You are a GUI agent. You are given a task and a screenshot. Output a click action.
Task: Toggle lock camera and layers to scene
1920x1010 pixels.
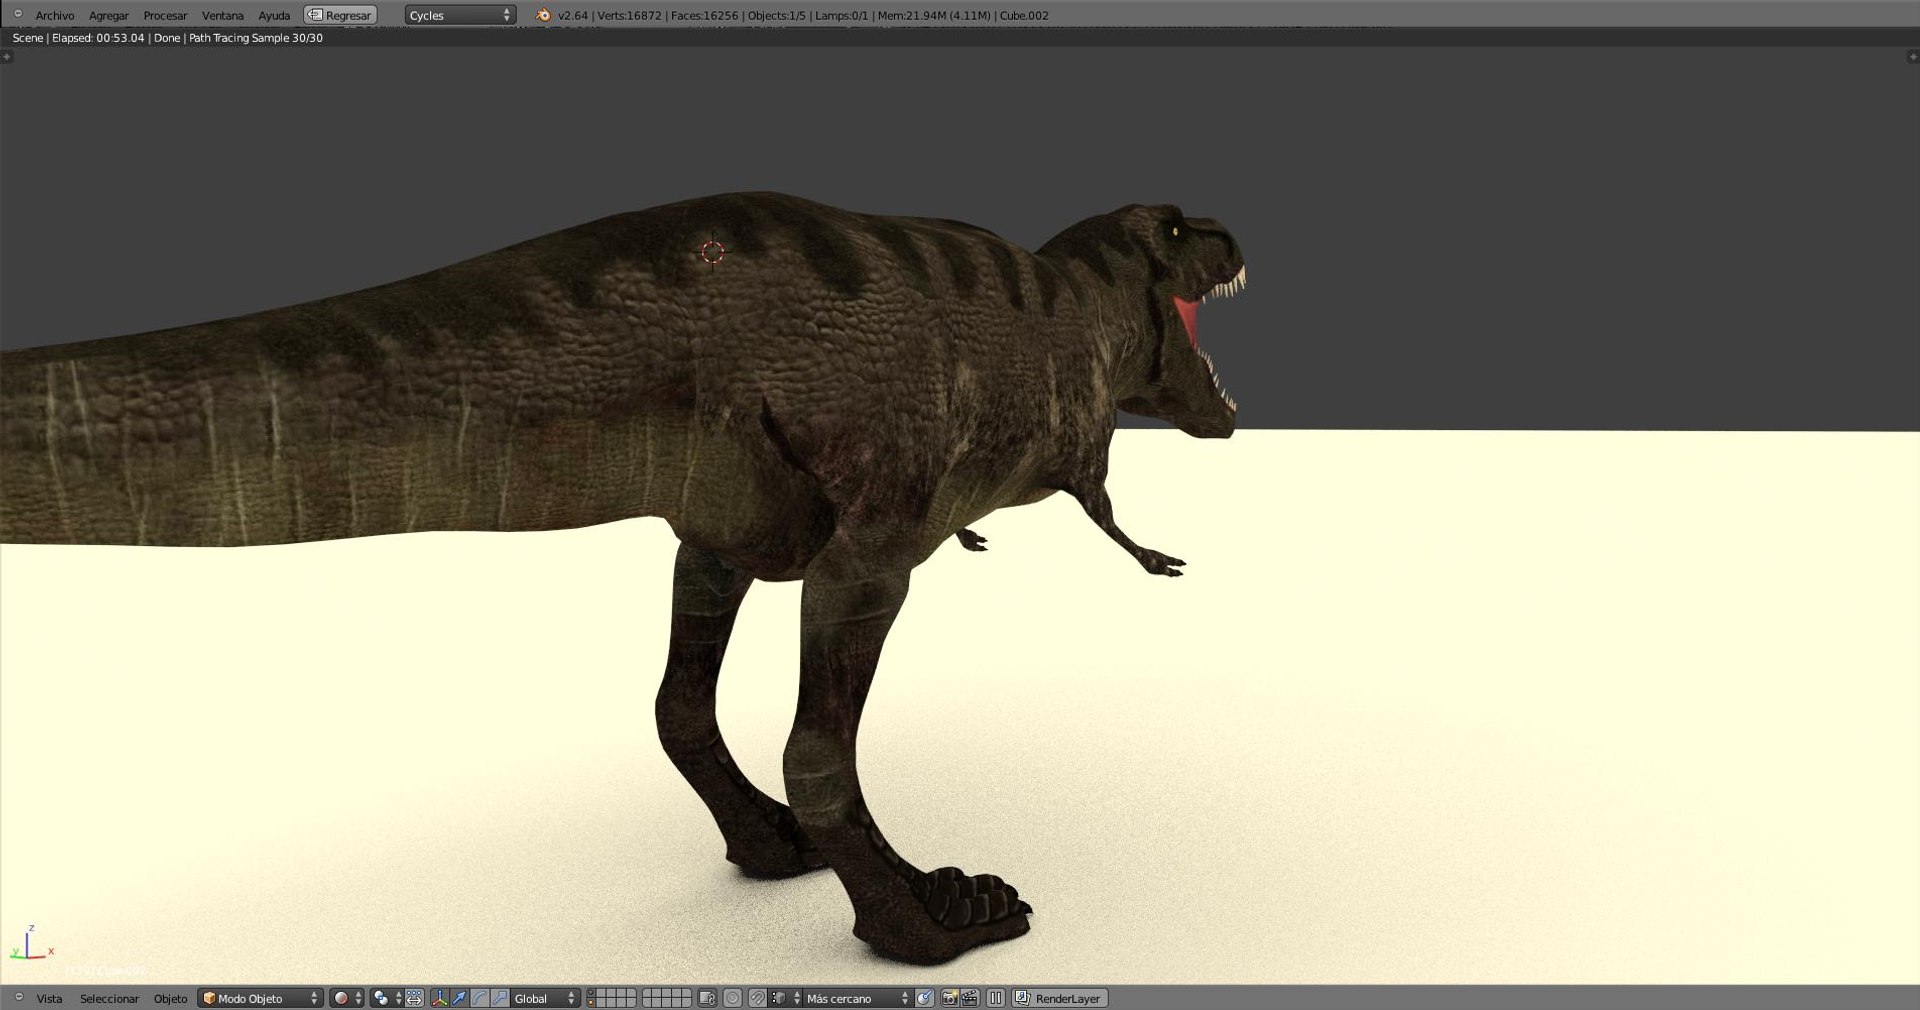point(707,998)
